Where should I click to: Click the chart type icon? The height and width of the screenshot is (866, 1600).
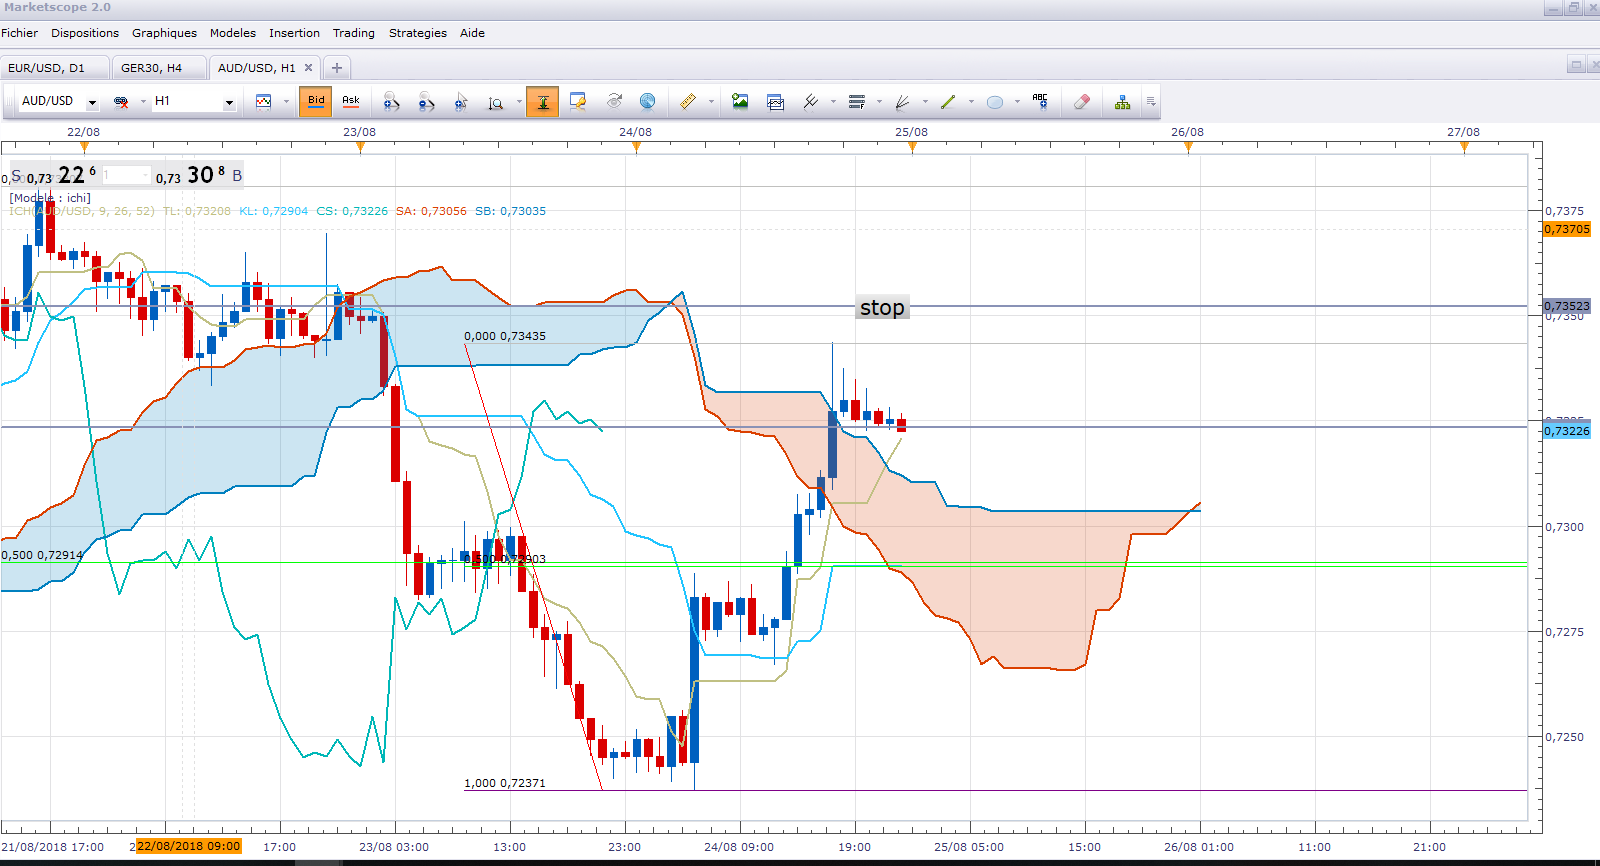(x=264, y=102)
